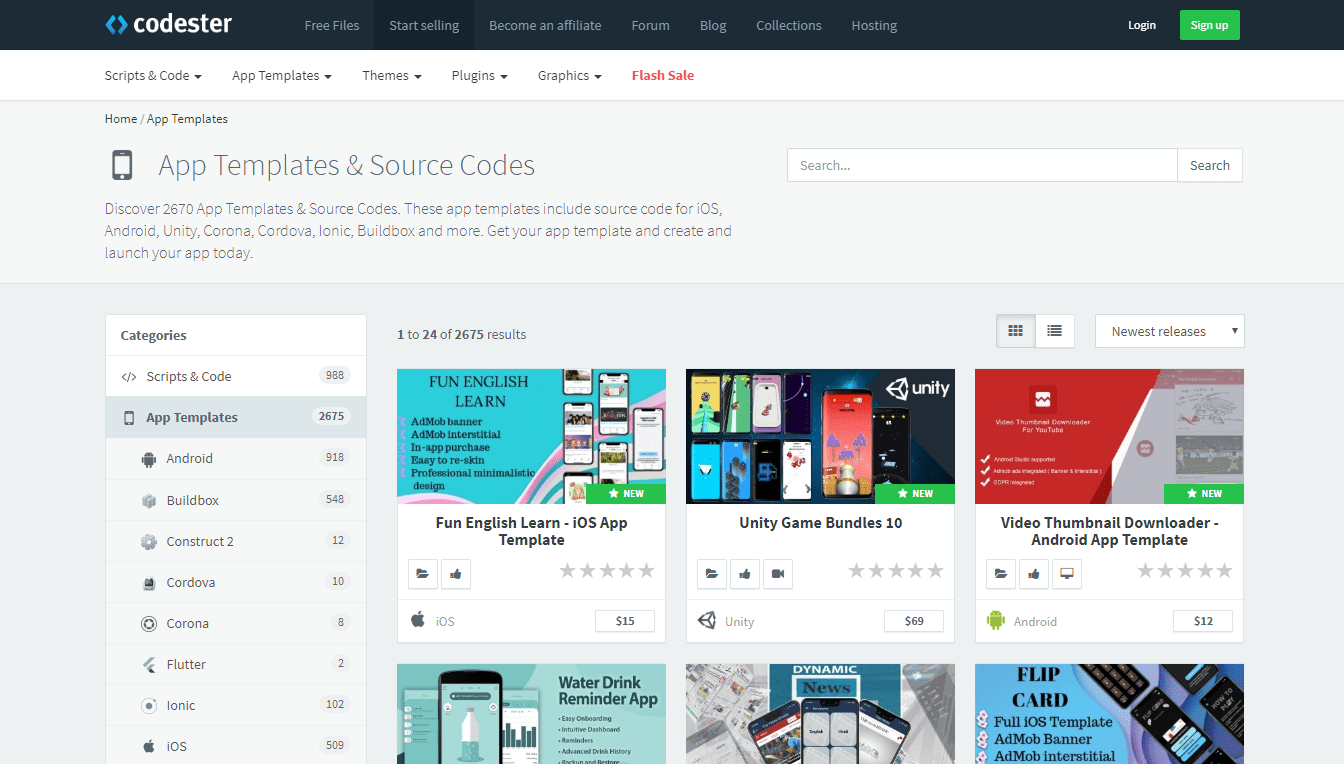Switch to list view layout
This screenshot has height=764, width=1344.
1055,331
